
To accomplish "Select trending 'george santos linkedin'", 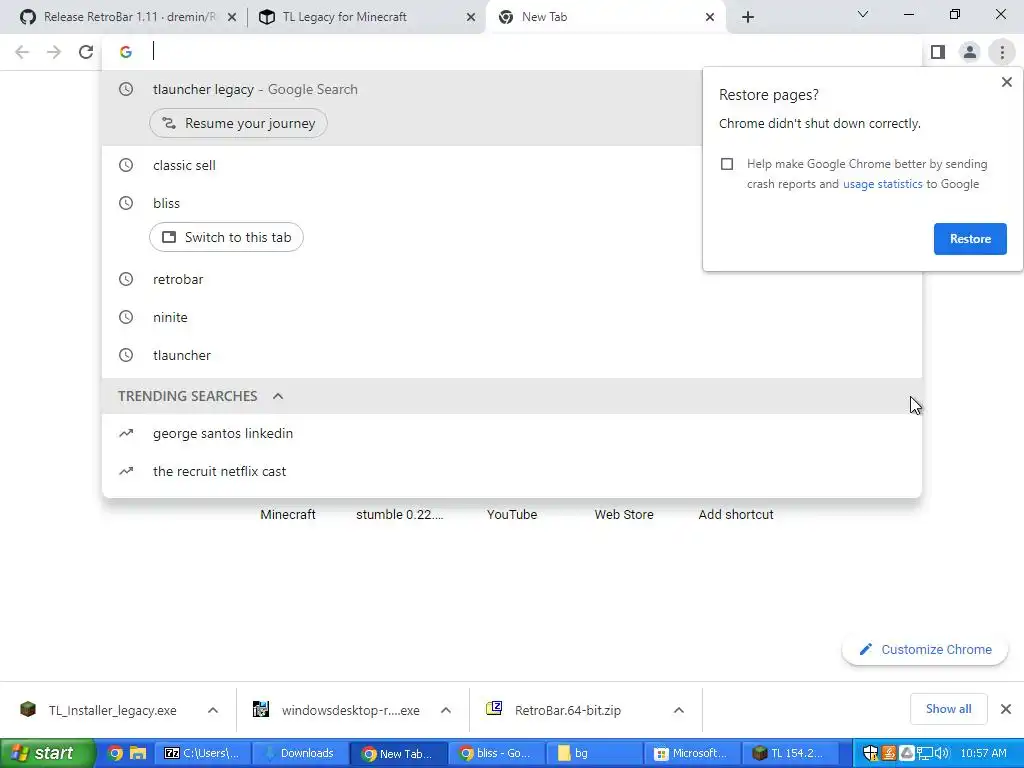I will [x=512, y=434].
